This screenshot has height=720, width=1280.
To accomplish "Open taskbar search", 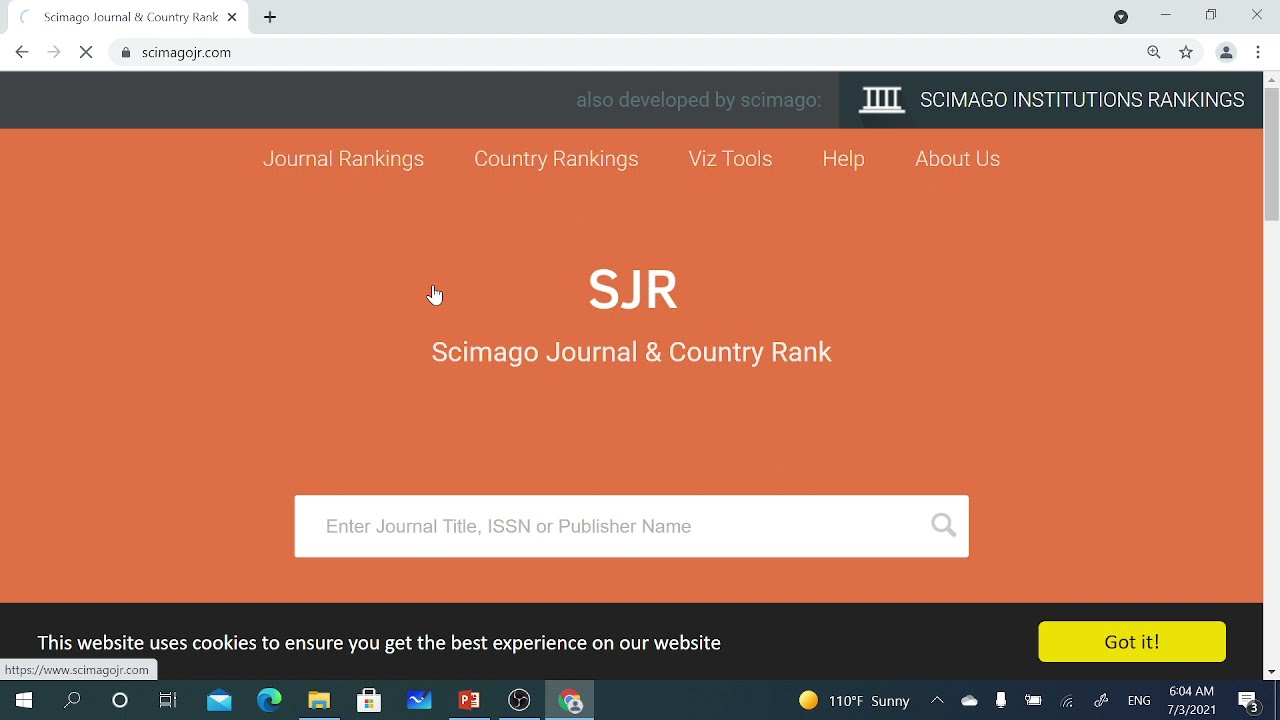I will 72,701.
